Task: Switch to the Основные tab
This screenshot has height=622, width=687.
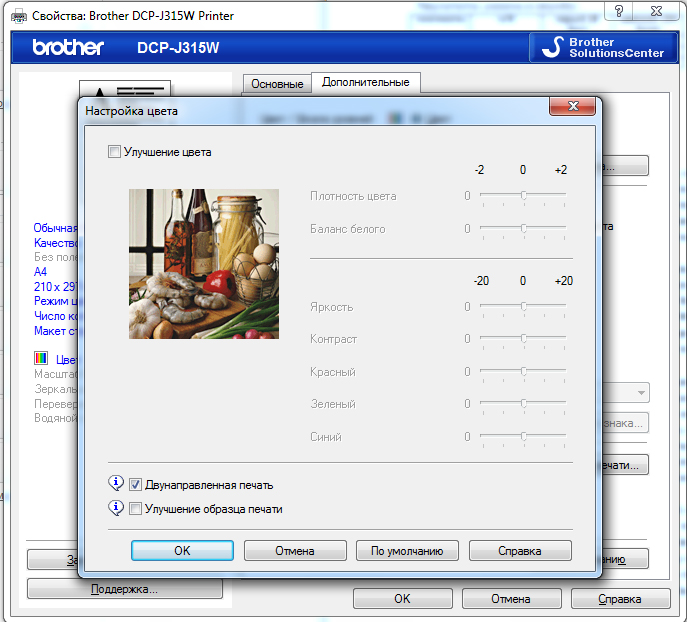Action: coord(276,84)
